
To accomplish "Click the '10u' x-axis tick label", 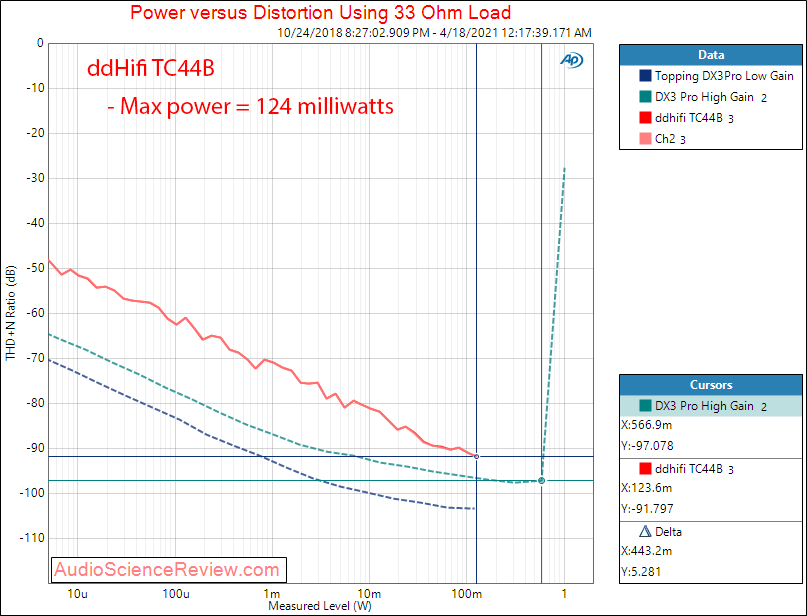I will point(77,594).
